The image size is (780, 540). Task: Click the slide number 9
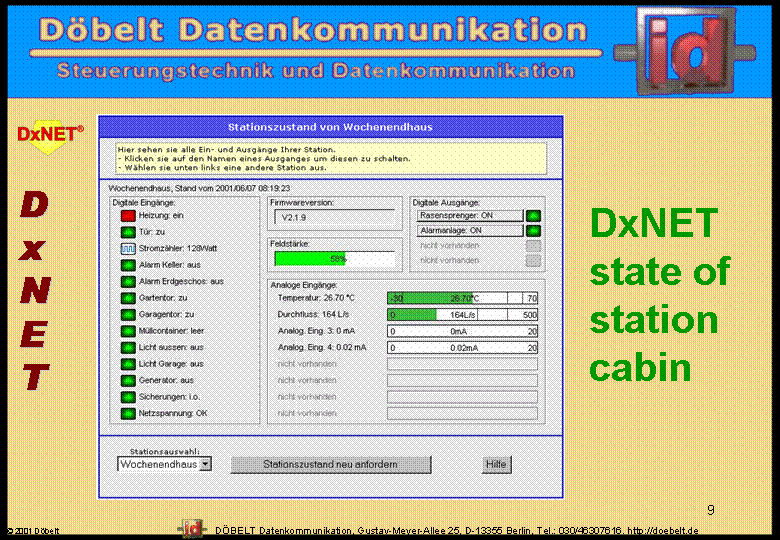coord(711,510)
